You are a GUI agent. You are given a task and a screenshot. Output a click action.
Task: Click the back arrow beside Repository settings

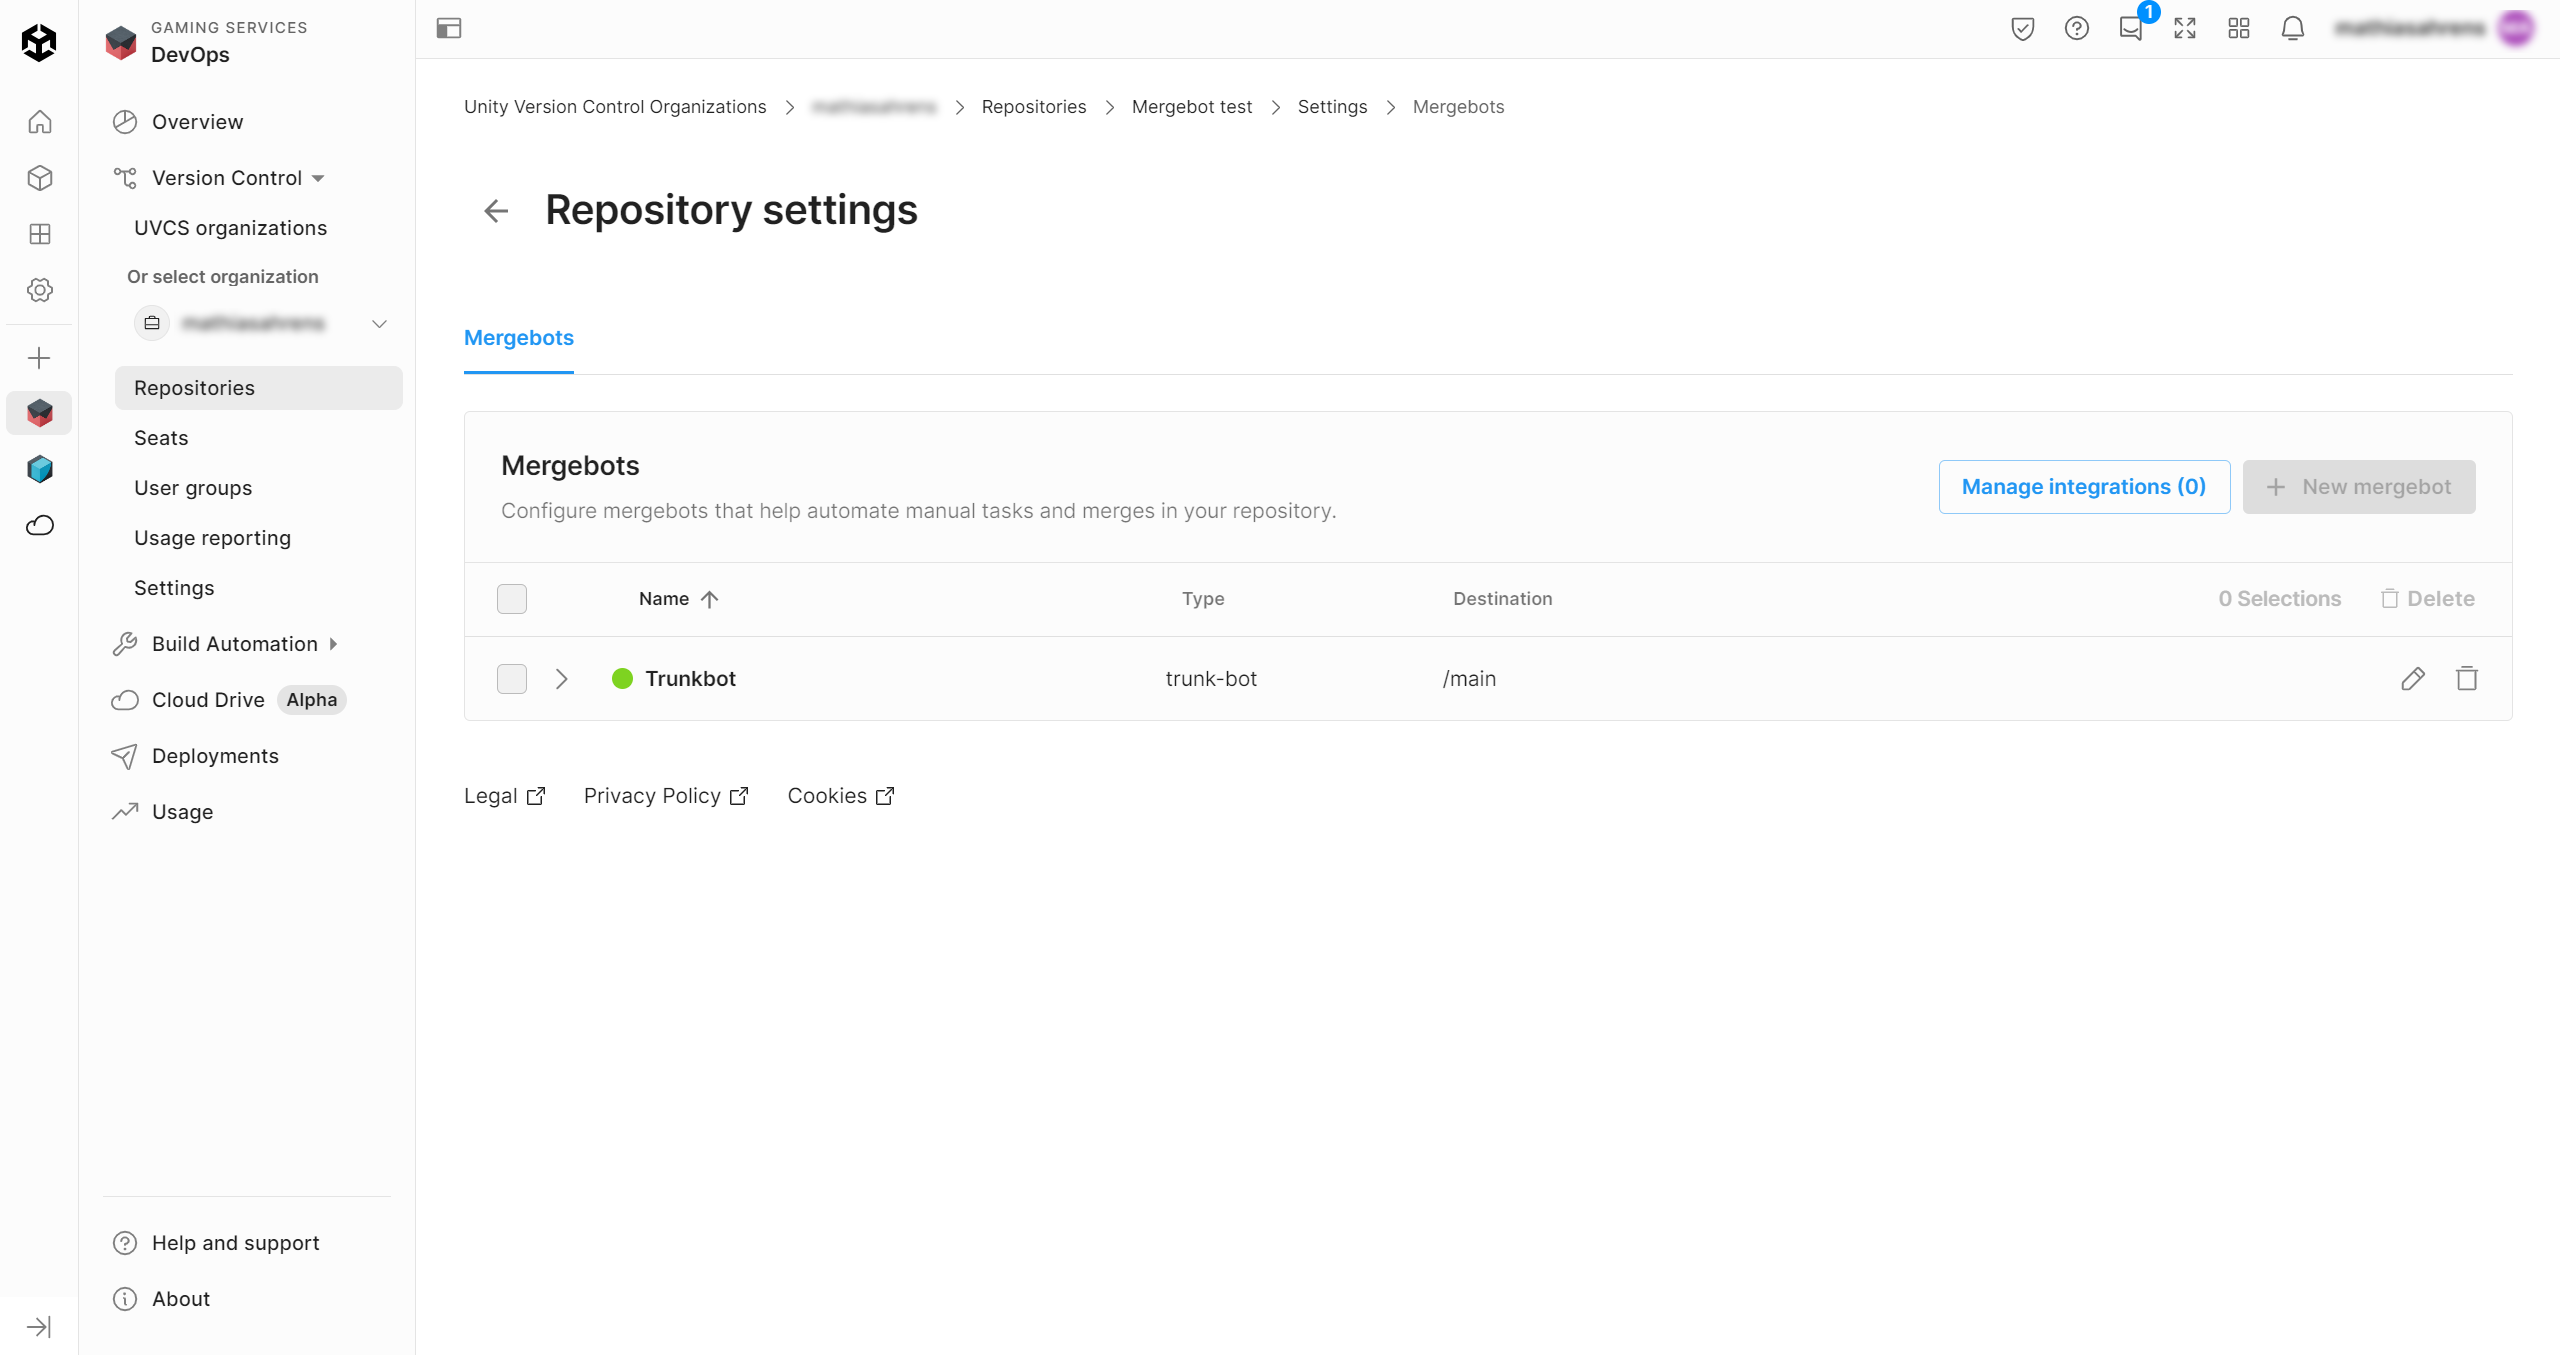tap(496, 211)
